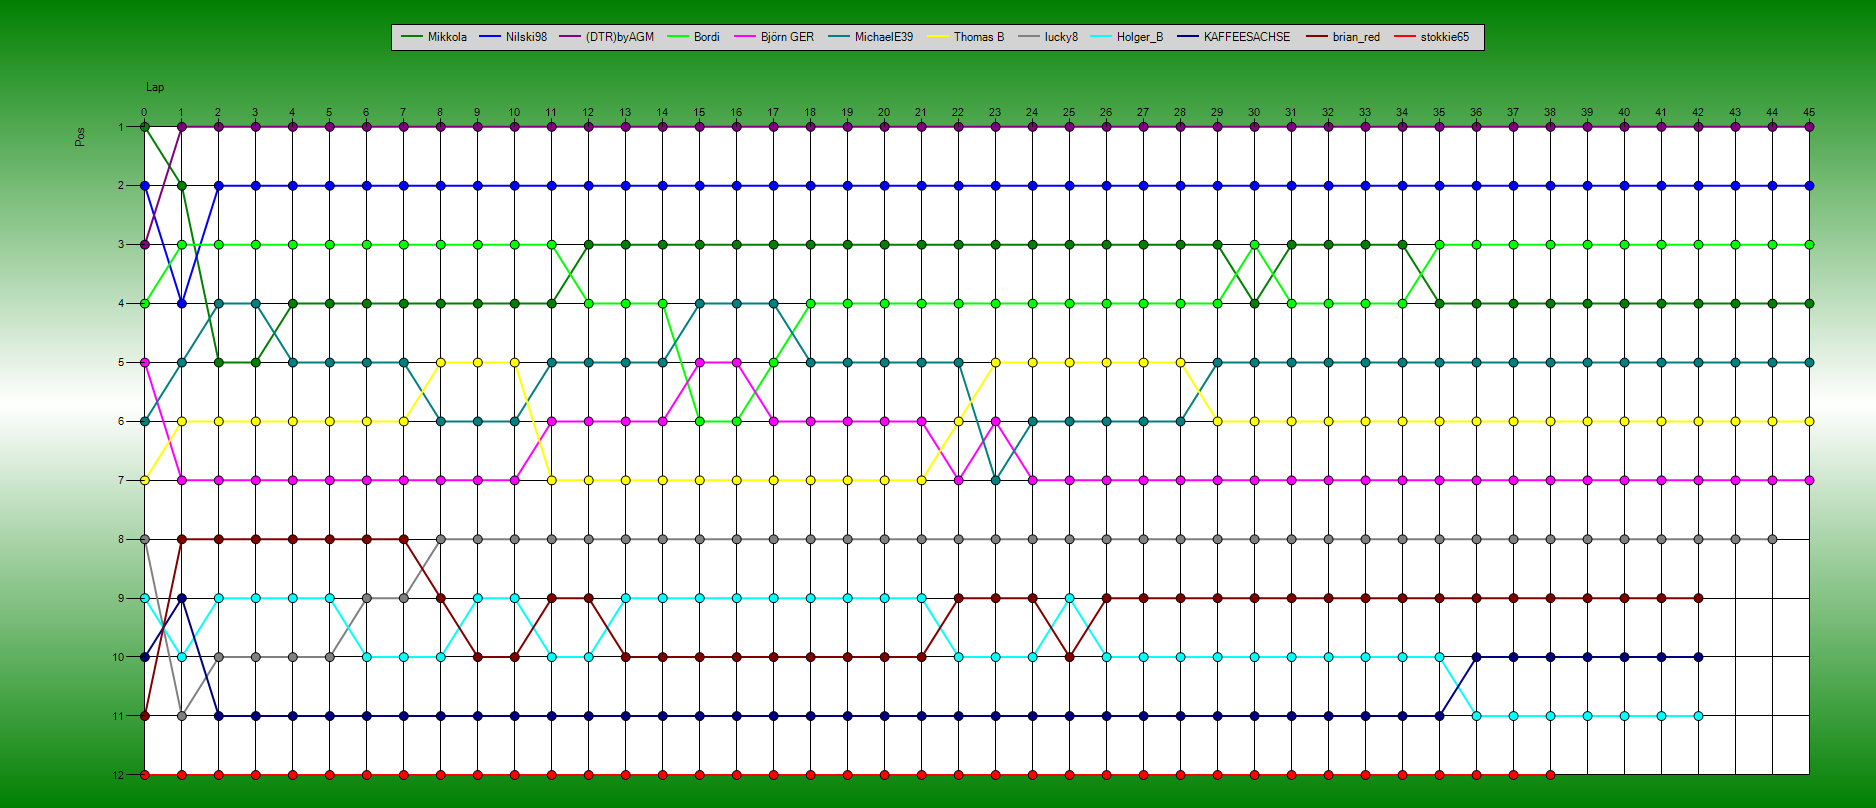Select Nilski98's lap 1 marker at position 4
This screenshot has width=1876, height=808.
click(x=182, y=303)
